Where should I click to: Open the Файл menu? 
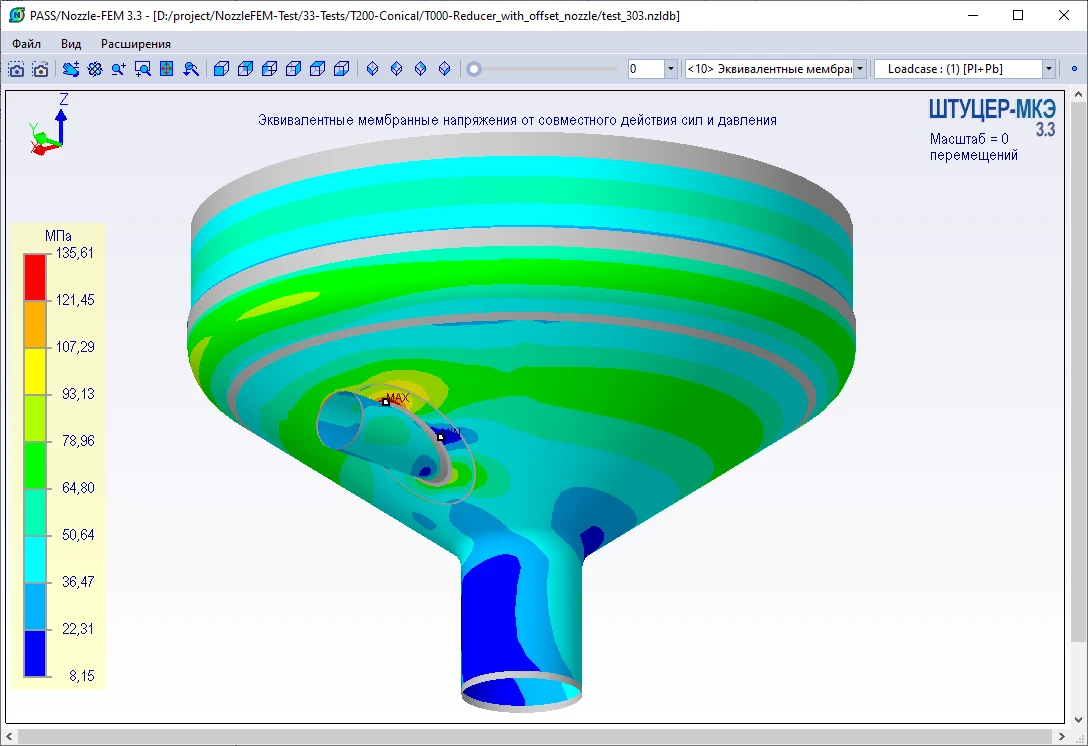27,44
